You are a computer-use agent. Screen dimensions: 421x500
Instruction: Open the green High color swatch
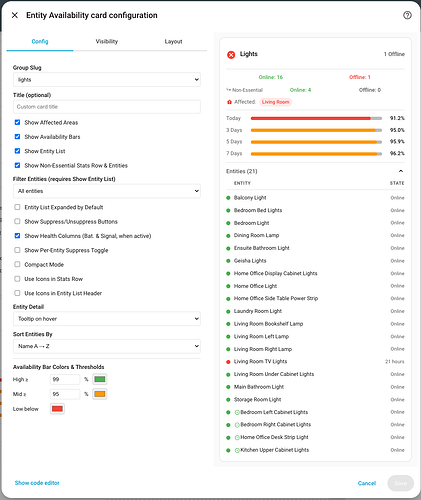pyautogui.click(x=100, y=379)
